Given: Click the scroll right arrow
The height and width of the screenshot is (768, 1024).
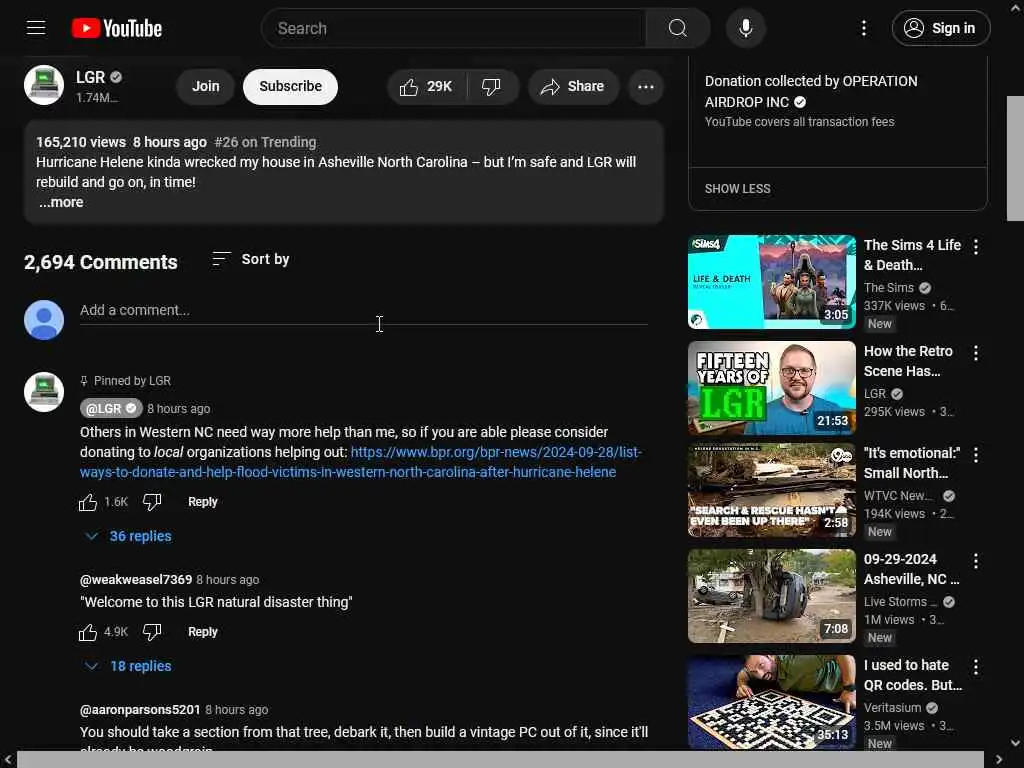Looking at the screenshot, I should 999,759.
